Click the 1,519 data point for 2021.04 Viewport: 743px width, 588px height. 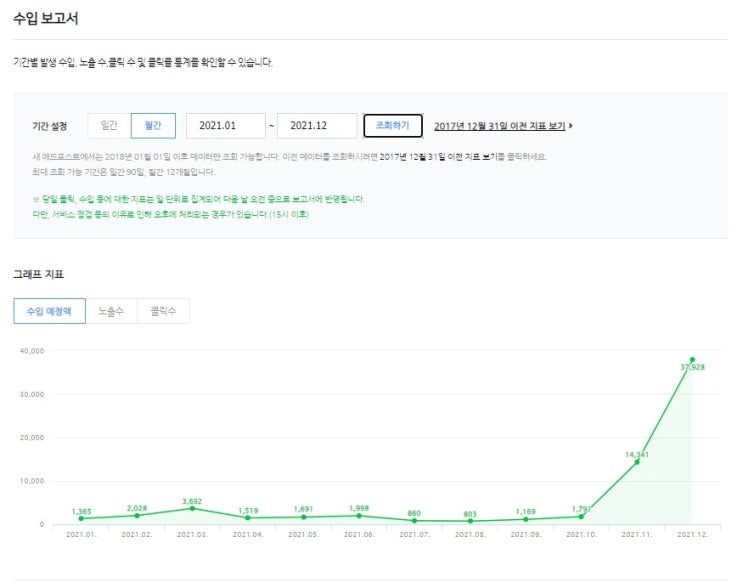coord(248,517)
